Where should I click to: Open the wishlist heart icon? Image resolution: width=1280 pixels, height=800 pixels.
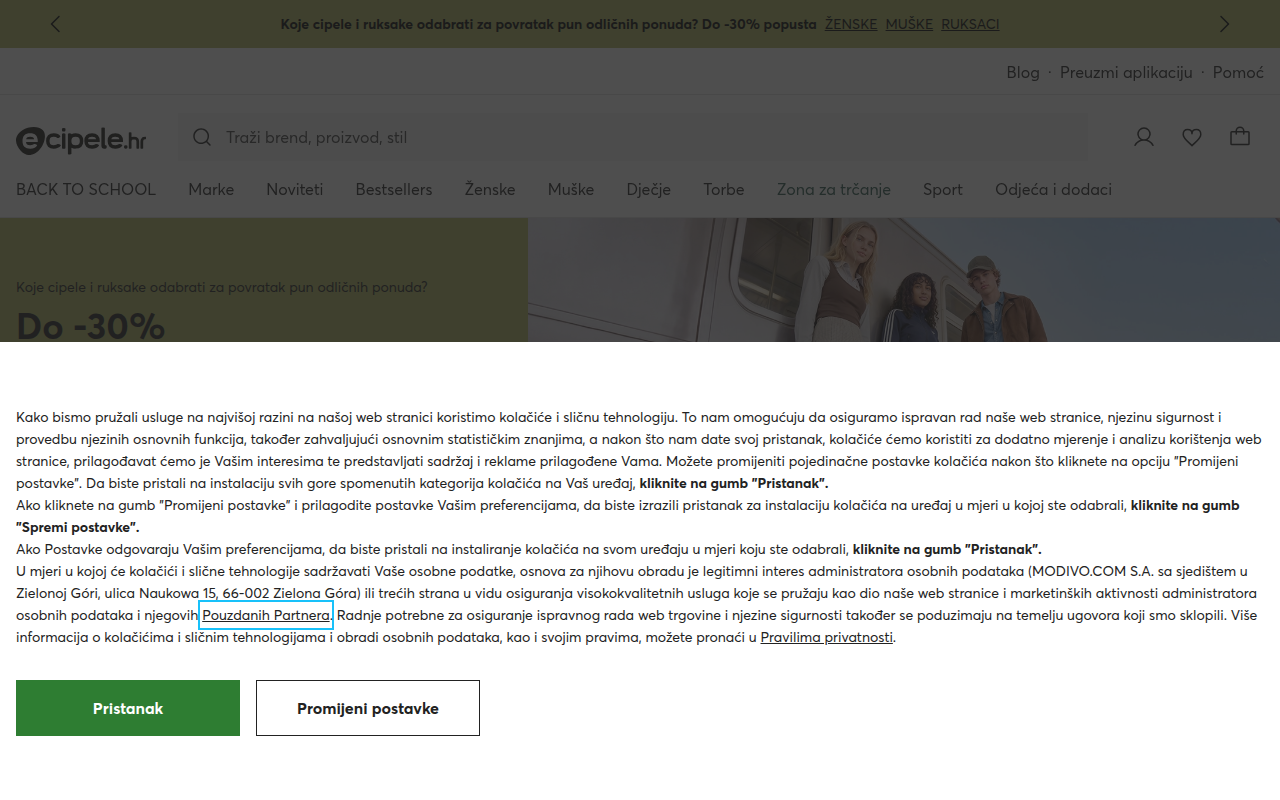[1192, 137]
